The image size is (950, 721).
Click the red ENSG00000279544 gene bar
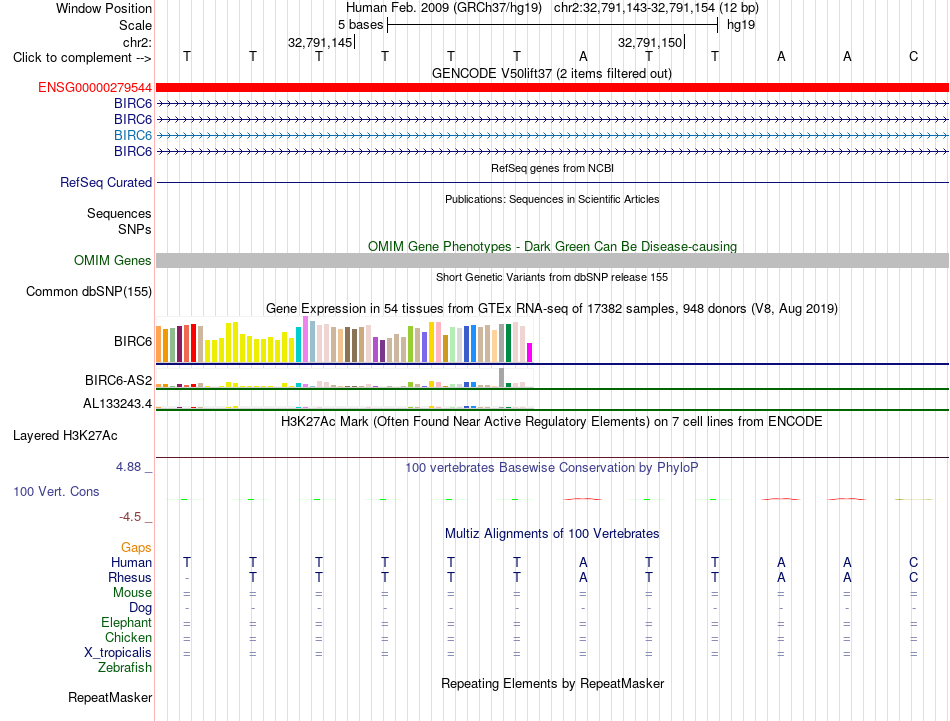(x=552, y=88)
